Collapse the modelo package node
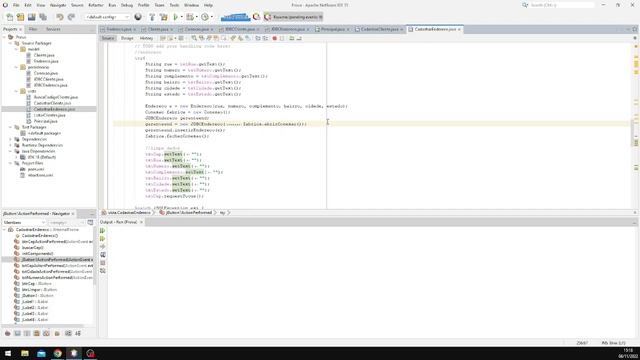640x360 pixels. pos(17,49)
